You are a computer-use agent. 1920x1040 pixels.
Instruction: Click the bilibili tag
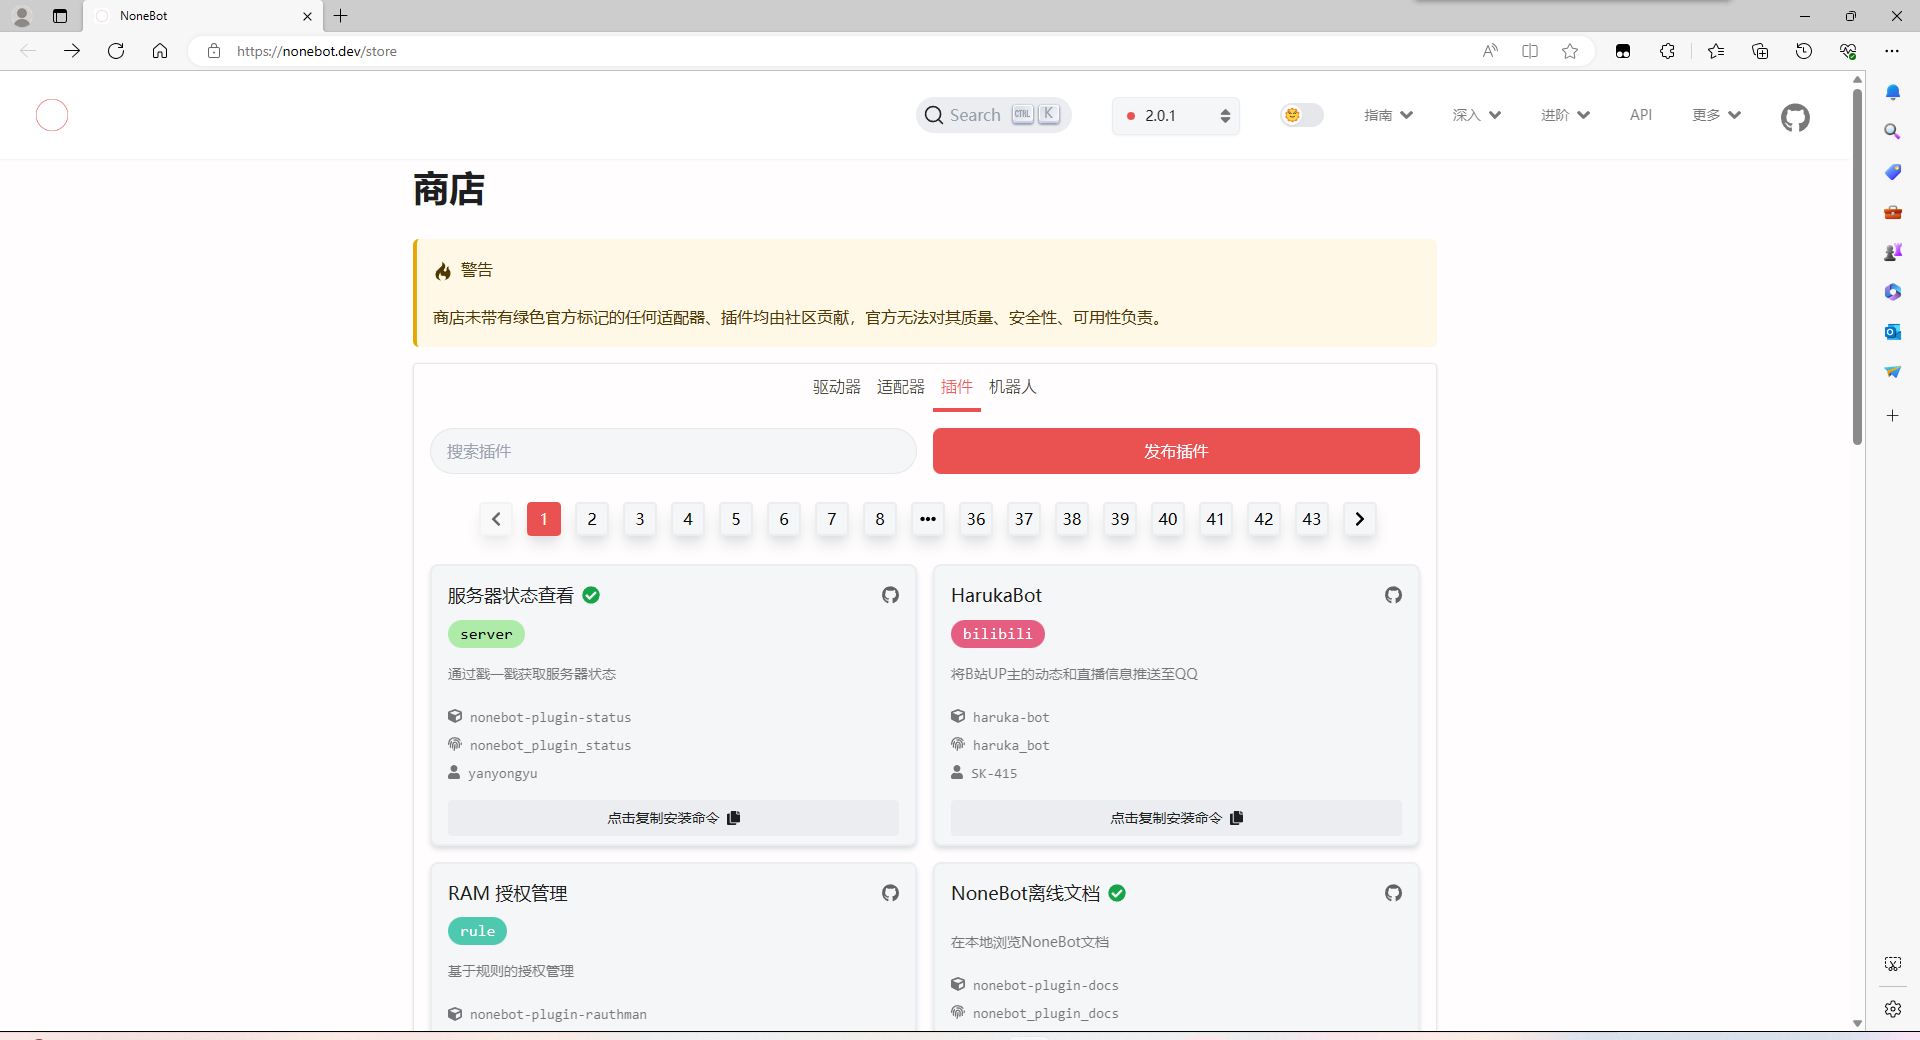pyautogui.click(x=998, y=634)
